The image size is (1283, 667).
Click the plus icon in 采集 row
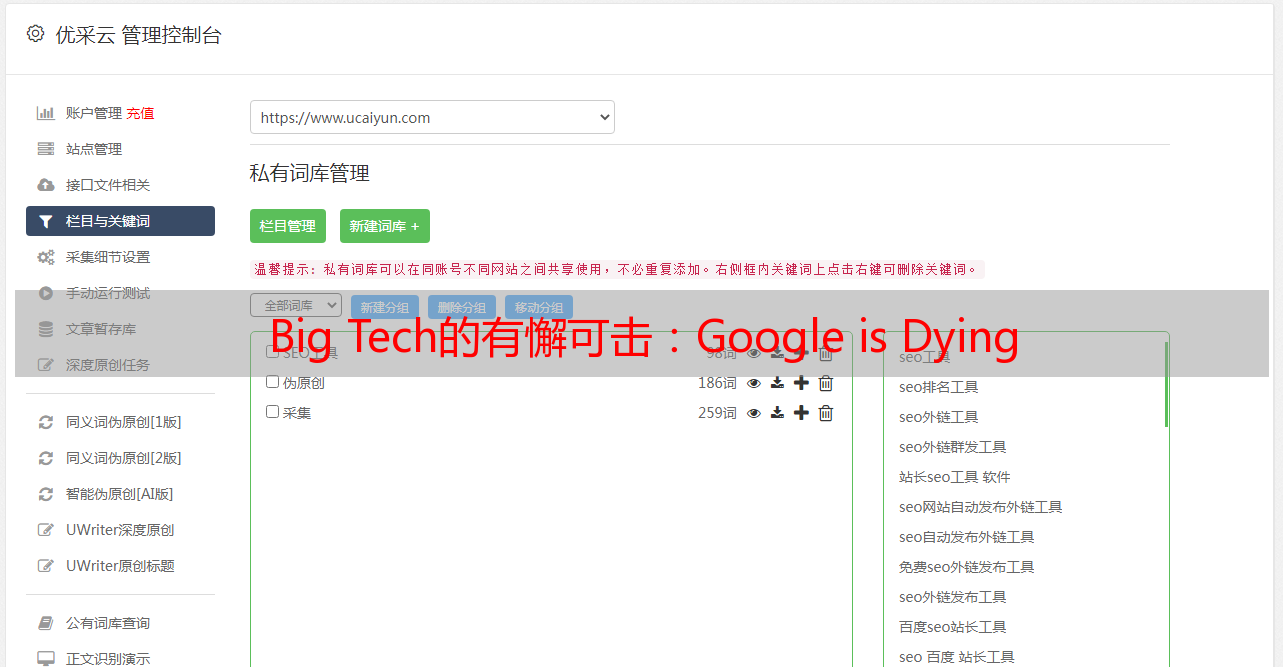(x=801, y=413)
